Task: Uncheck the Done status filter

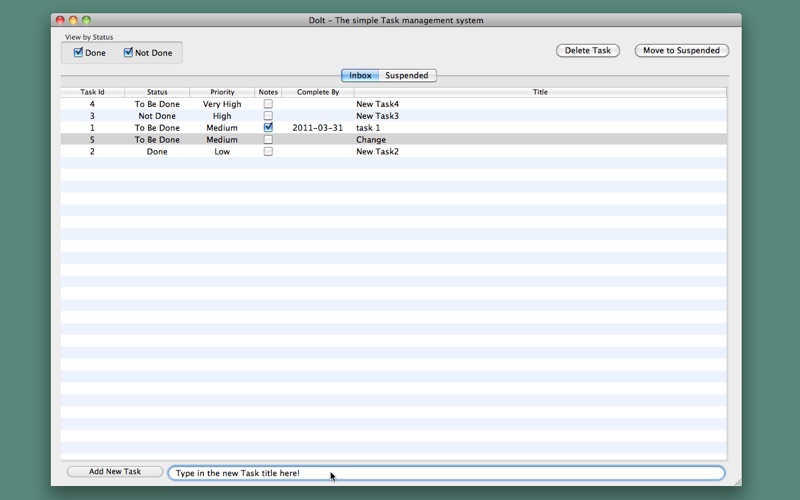Action: pyautogui.click(x=78, y=52)
